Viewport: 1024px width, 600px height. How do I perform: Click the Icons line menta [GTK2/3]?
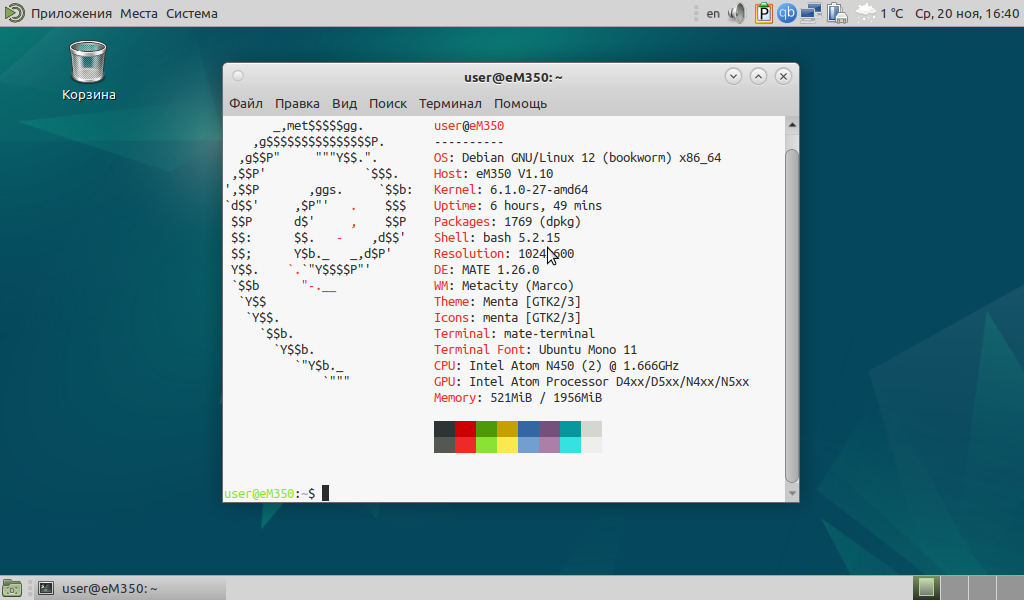point(507,317)
